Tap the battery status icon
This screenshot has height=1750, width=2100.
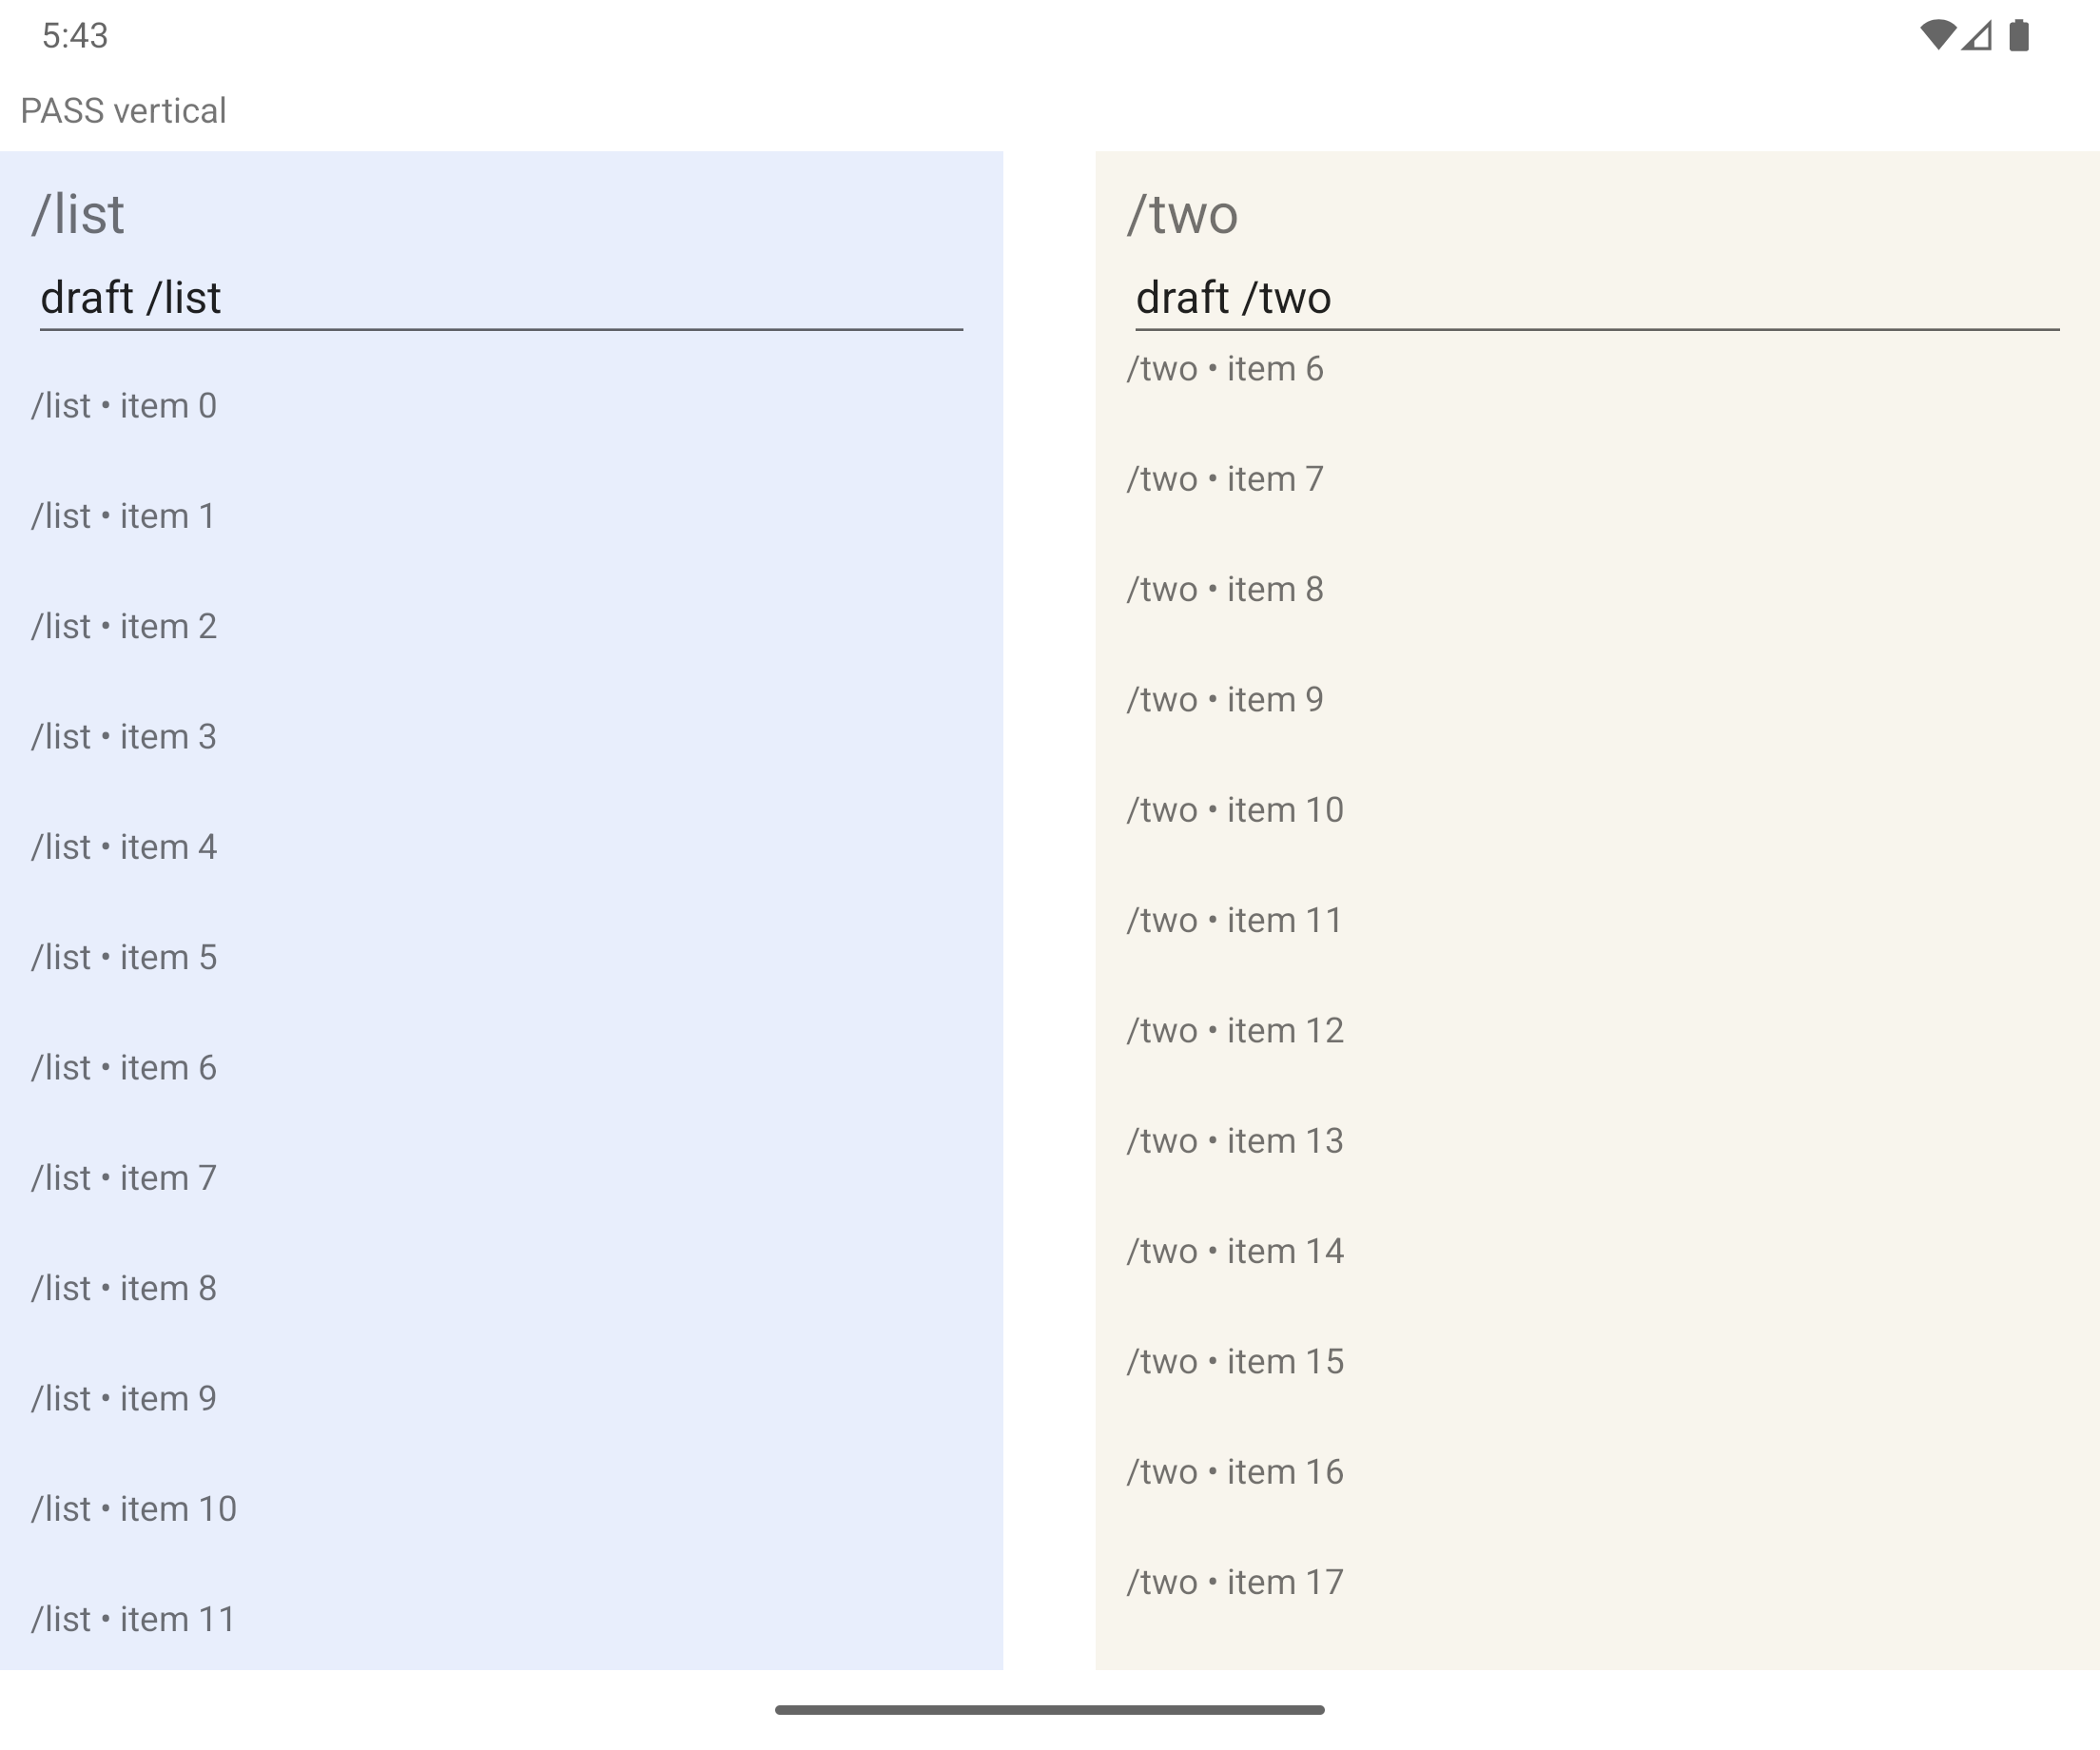[2019, 36]
